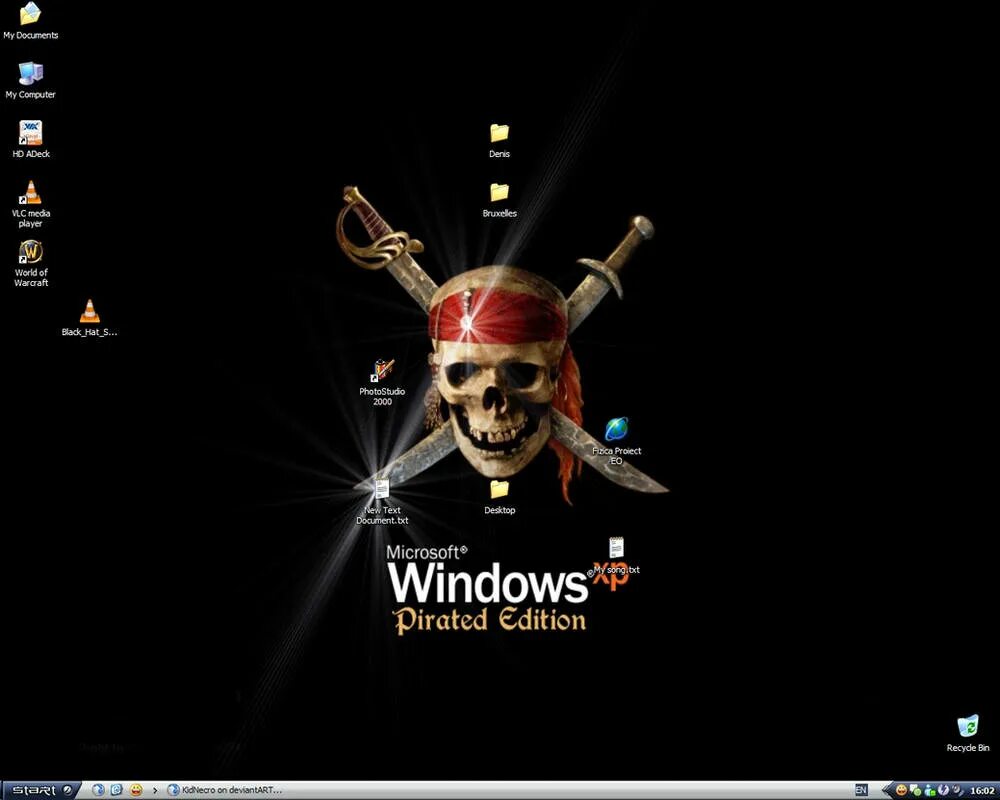This screenshot has height=800, width=1000.
Task: Open My Documents
Action: [x=30, y=14]
